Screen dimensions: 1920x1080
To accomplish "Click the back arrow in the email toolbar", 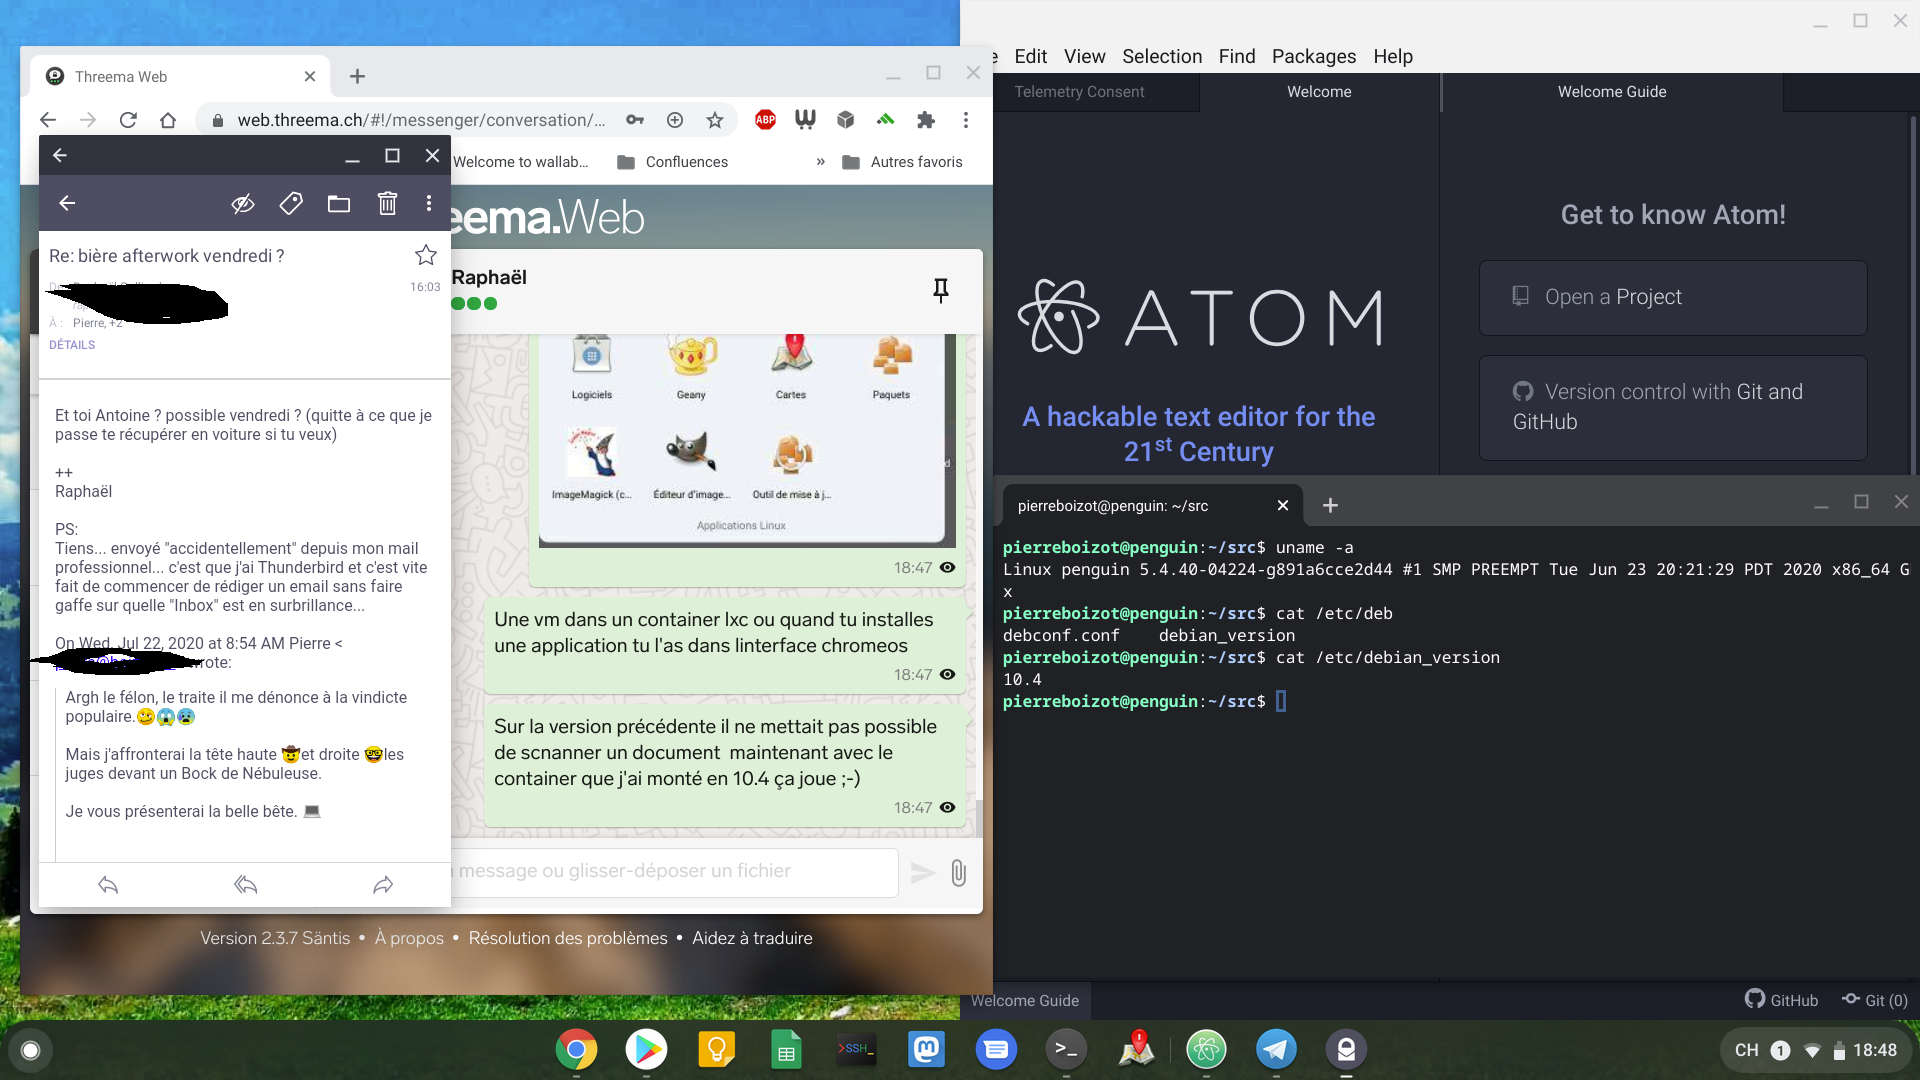I will (67, 204).
